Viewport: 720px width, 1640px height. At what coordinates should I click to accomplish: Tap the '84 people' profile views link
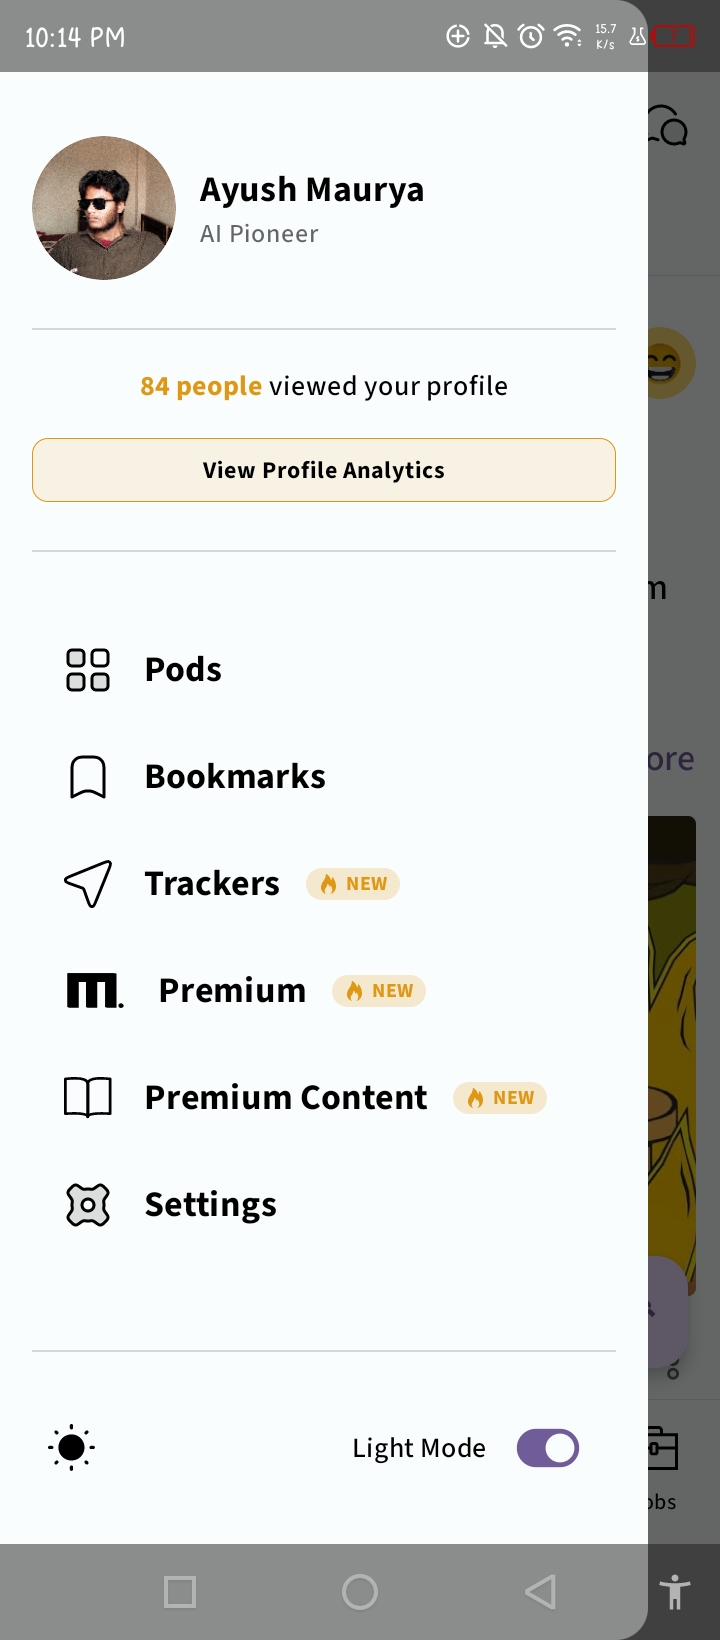201,386
